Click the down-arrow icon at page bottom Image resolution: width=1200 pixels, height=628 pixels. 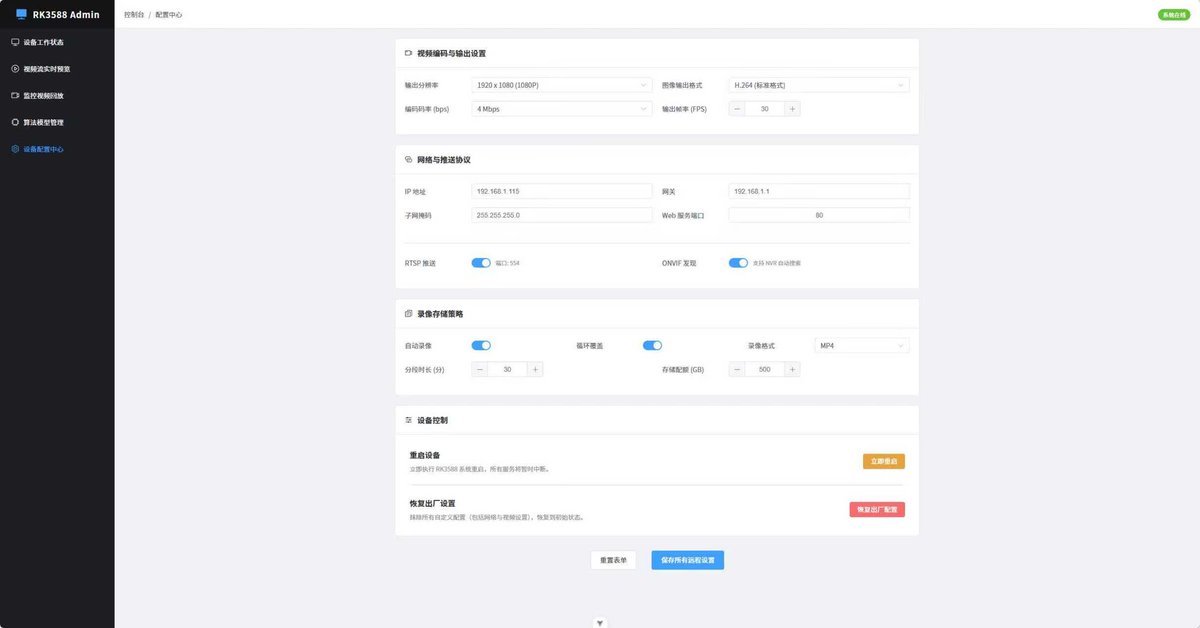pyautogui.click(x=600, y=622)
